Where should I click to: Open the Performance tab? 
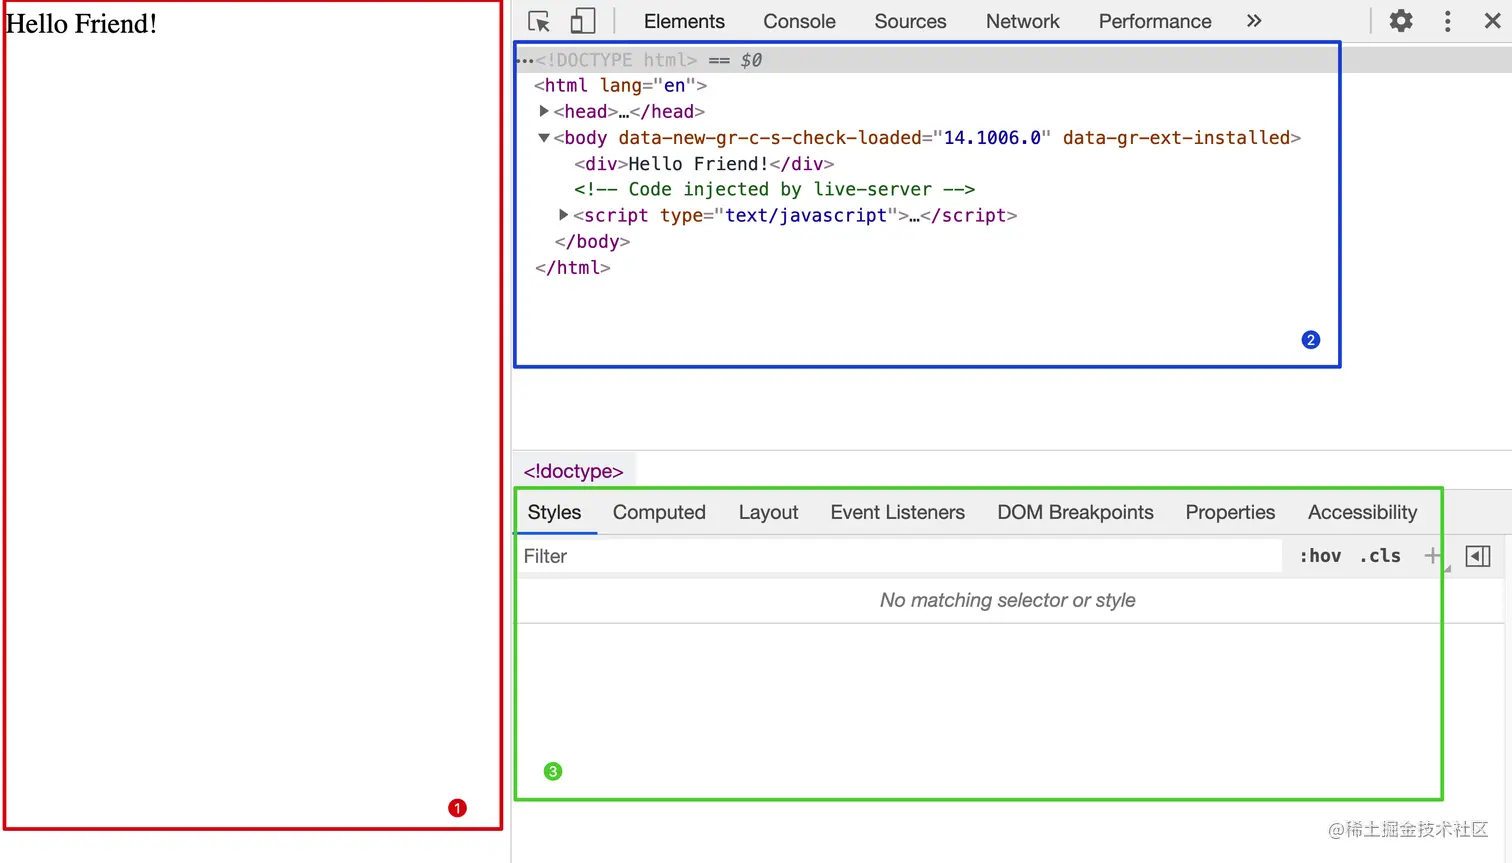[1155, 21]
